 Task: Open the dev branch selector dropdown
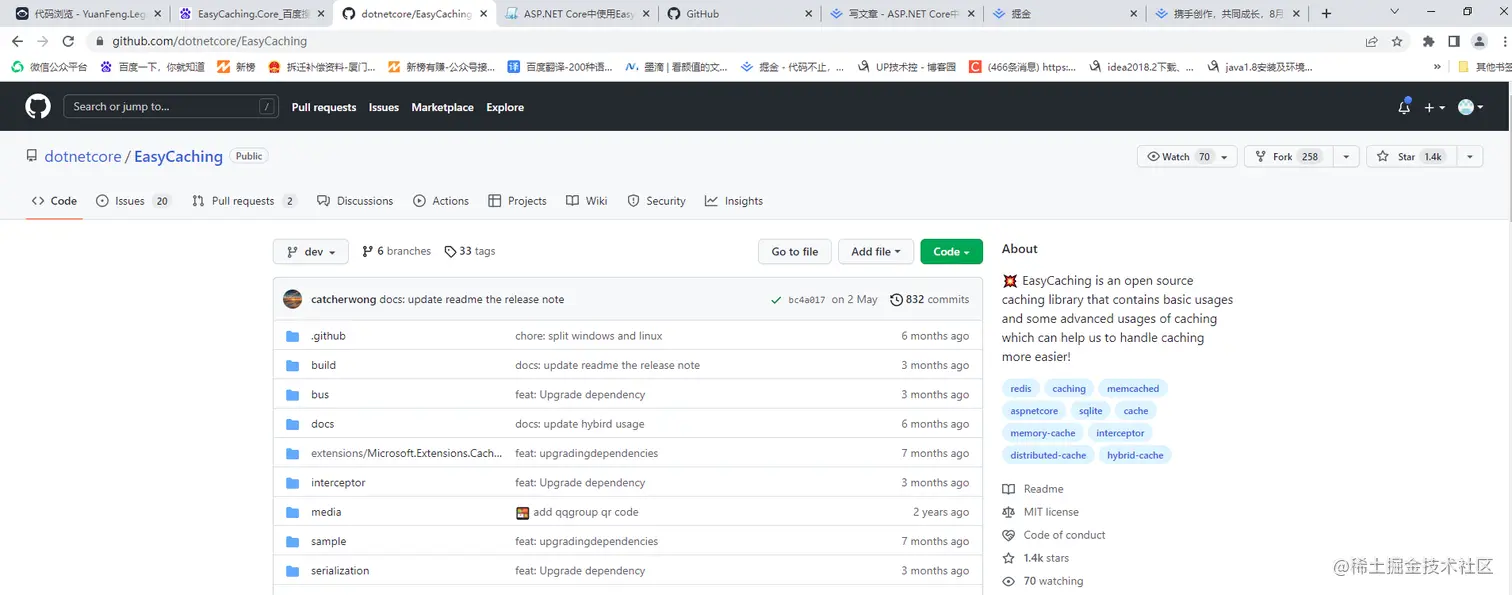(311, 252)
